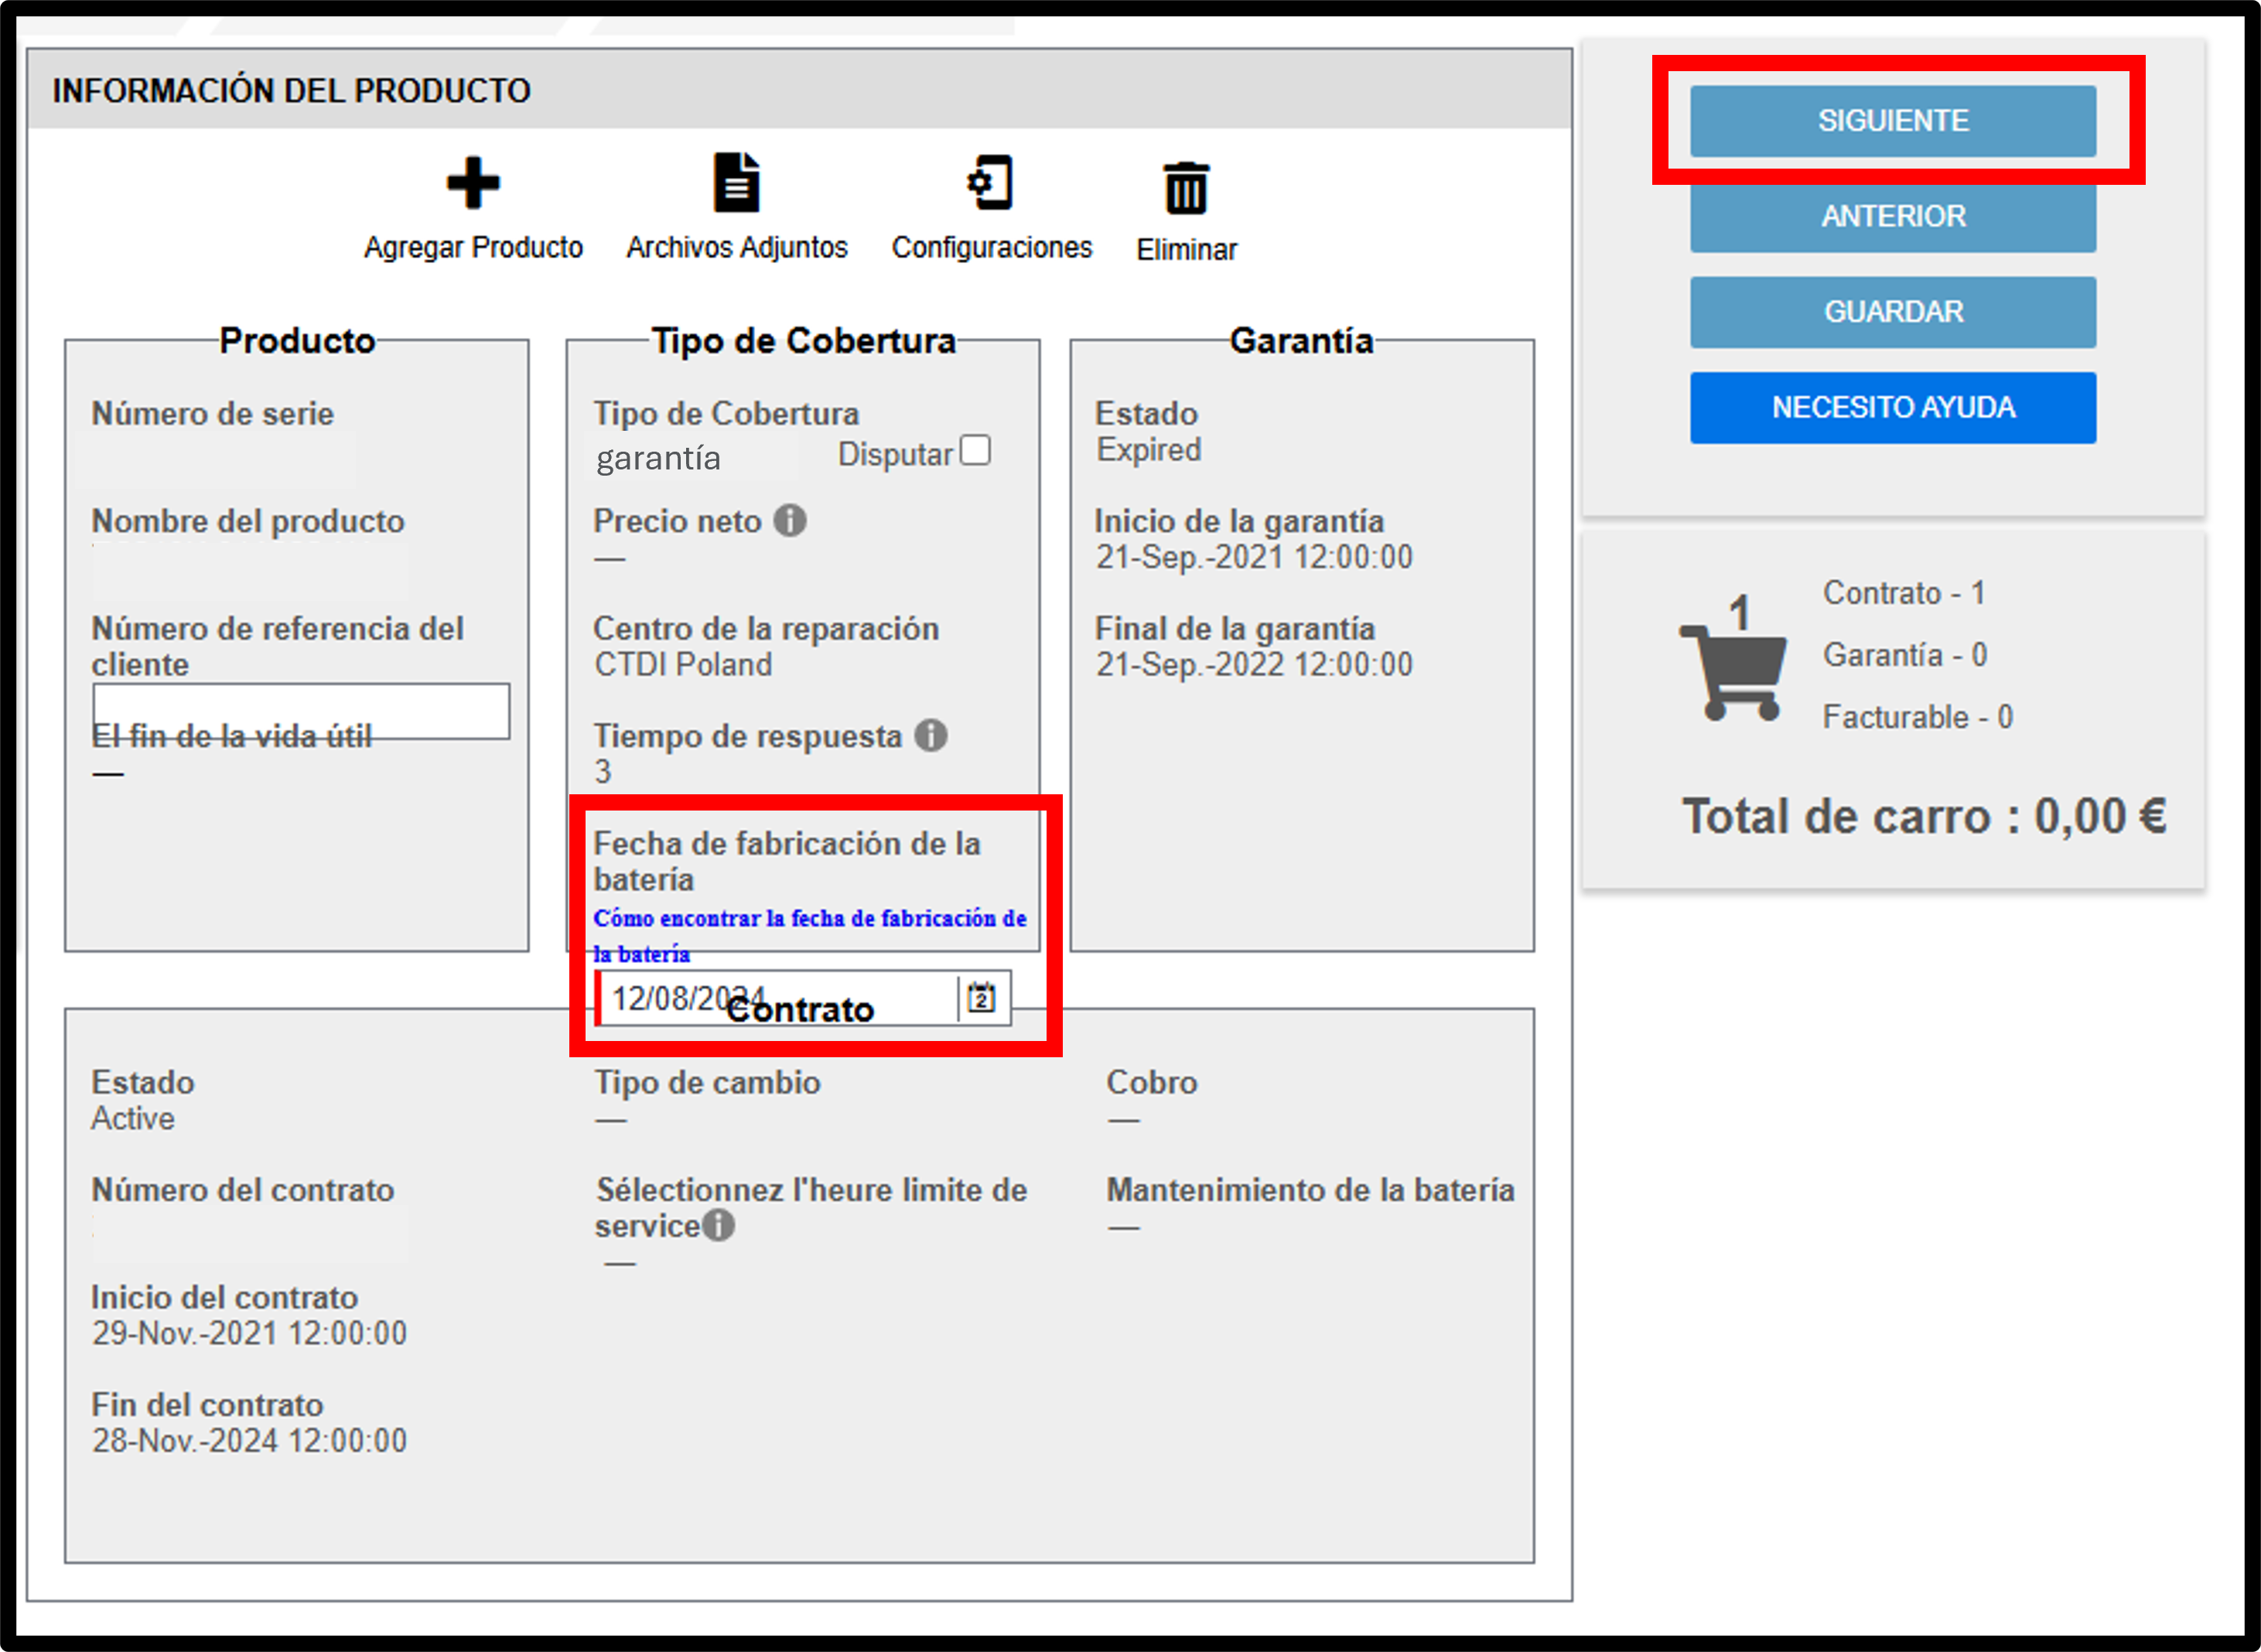Click the Configuraciones label

pyautogui.click(x=992, y=247)
